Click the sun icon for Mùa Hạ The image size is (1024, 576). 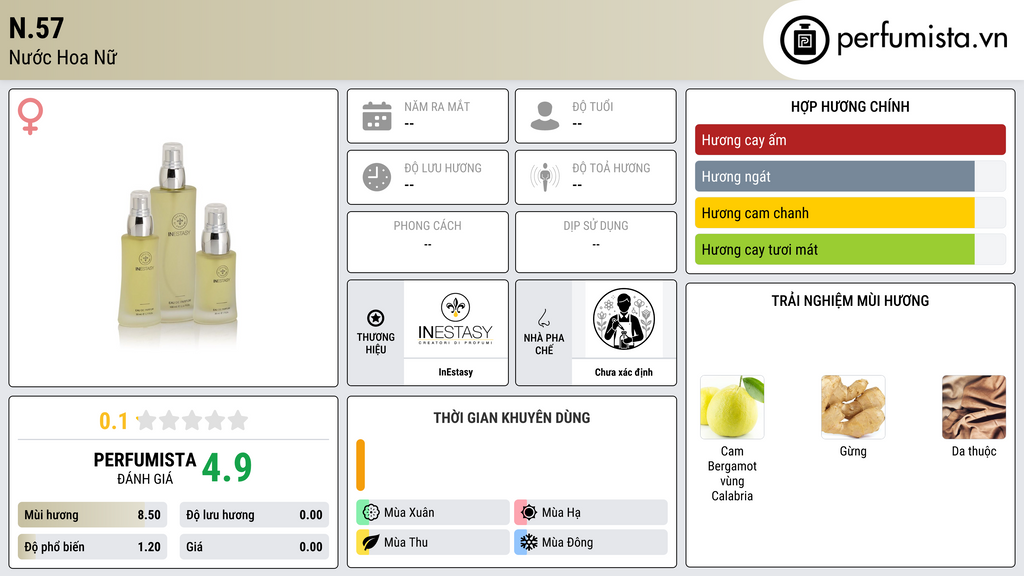point(529,513)
